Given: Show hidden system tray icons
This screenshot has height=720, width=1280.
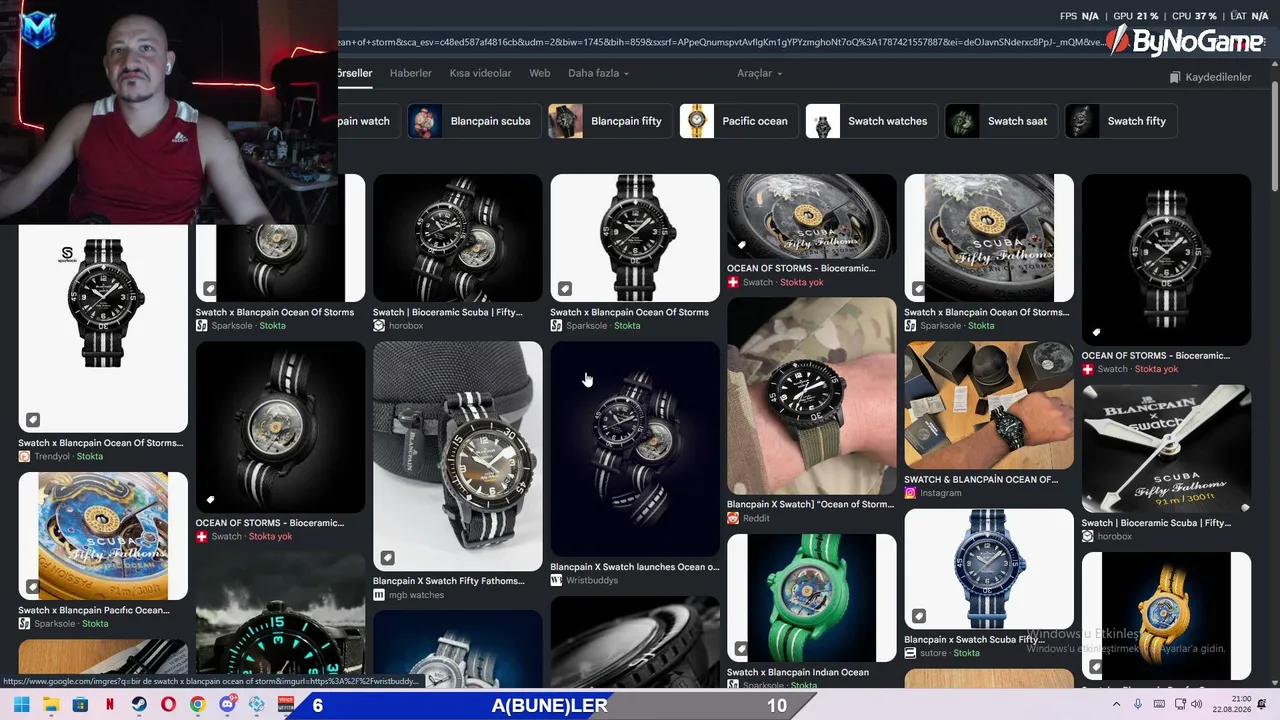Looking at the screenshot, I should (1116, 705).
